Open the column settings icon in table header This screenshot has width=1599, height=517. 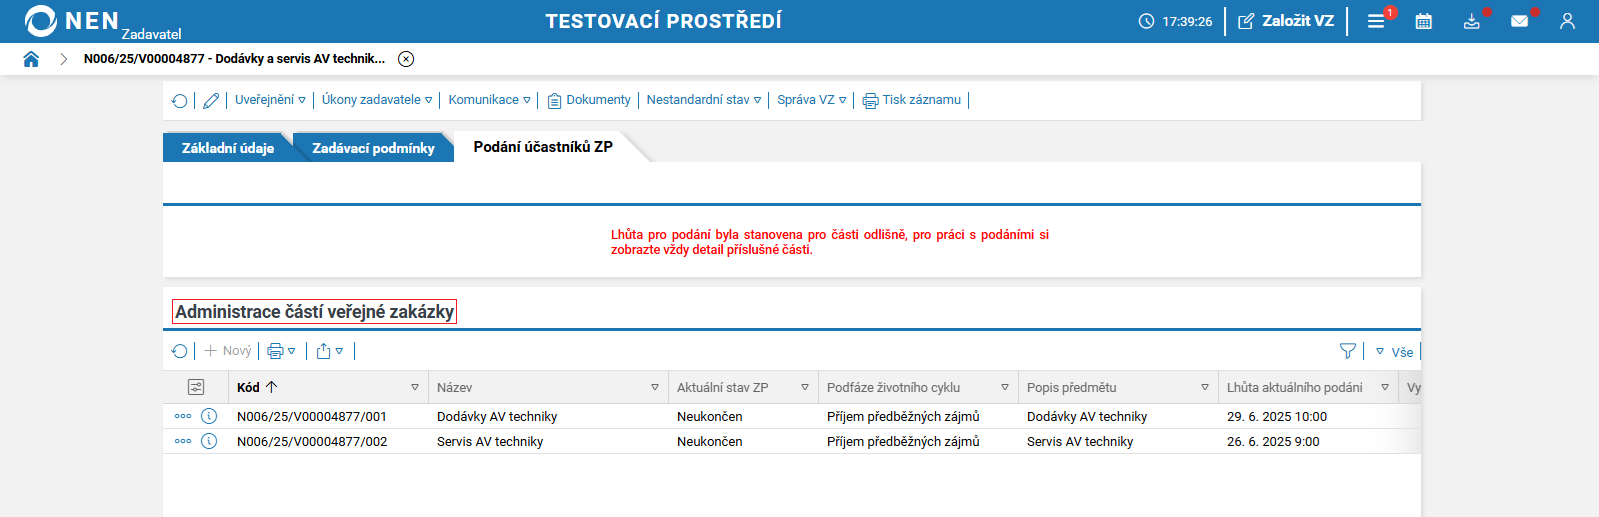tap(196, 387)
